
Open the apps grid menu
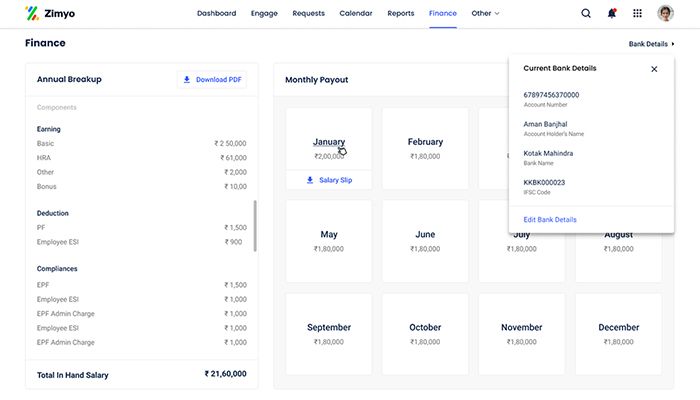click(x=638, y=13)
